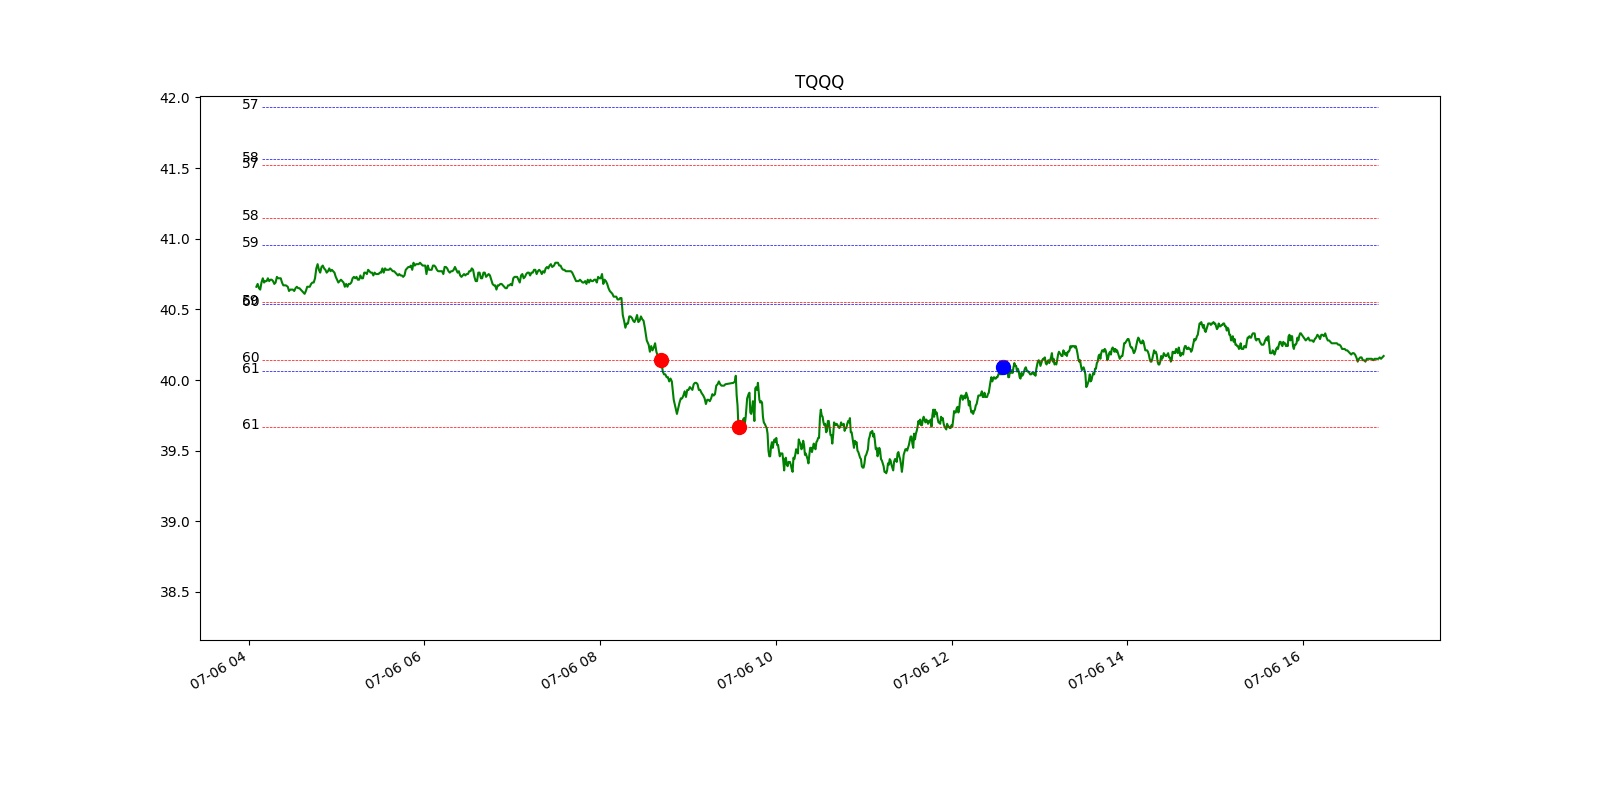Viewport: 1600px width, 800px height.
Task: Select the blue marker dot on the price line
Action: 1003,367
